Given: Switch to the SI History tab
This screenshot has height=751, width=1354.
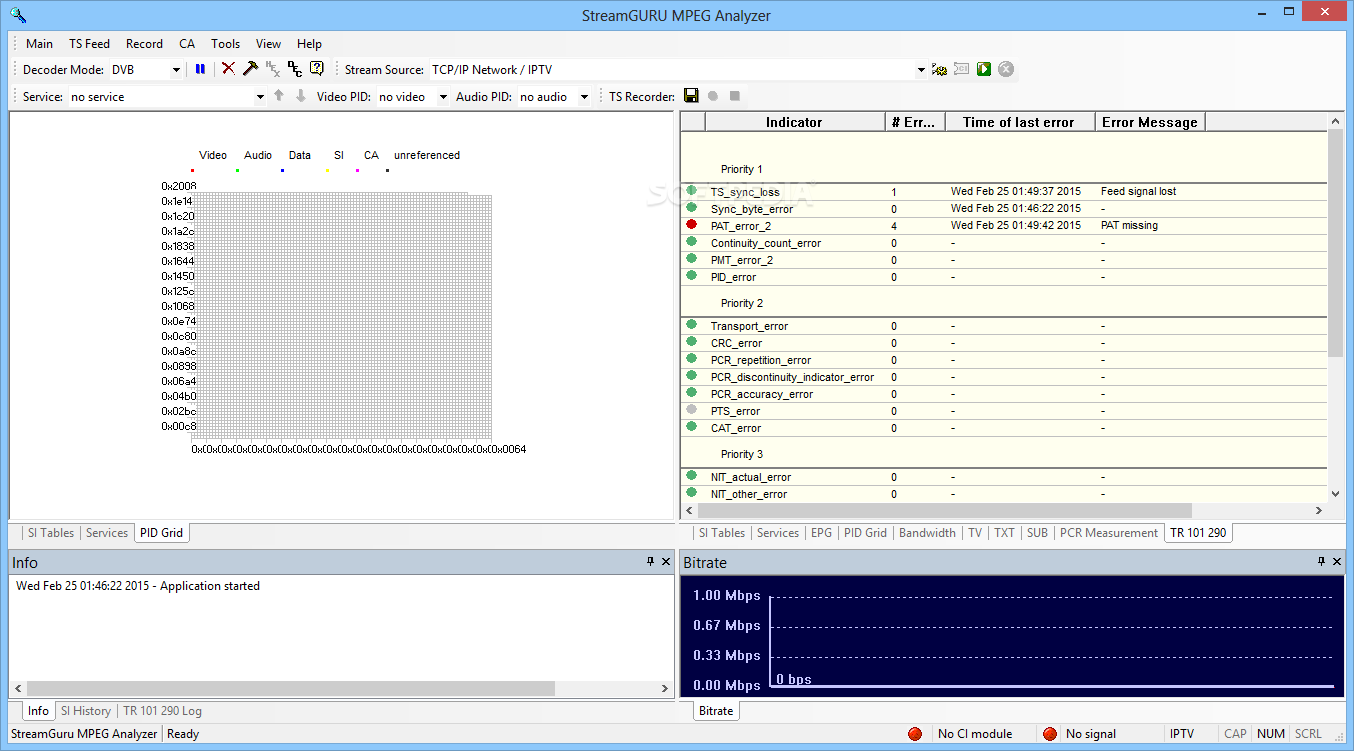Looking at the screenshot, I should 85,711.
